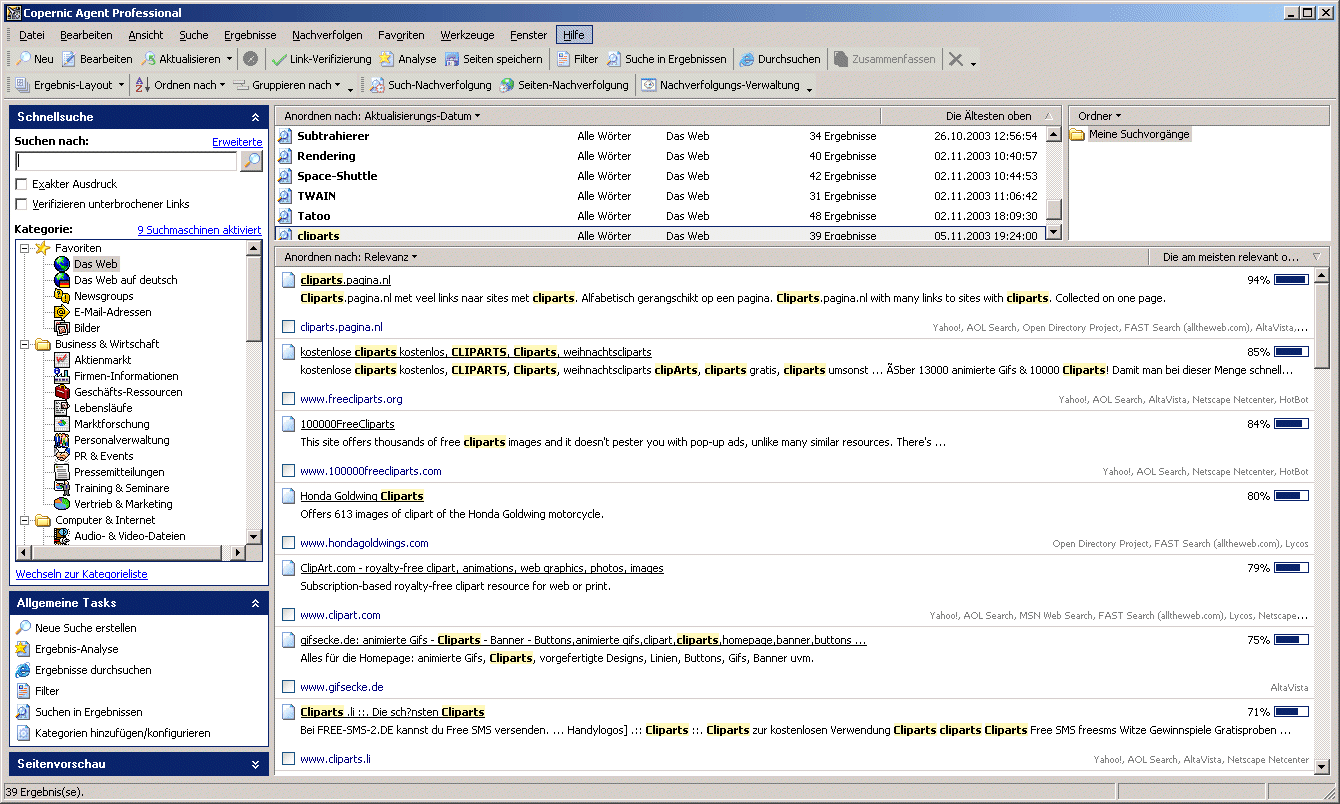Open Anordnen nach: Relevanz dropdown
Image resolution: width=1340 pixels, height=804 pixels.
click(351, 257)
